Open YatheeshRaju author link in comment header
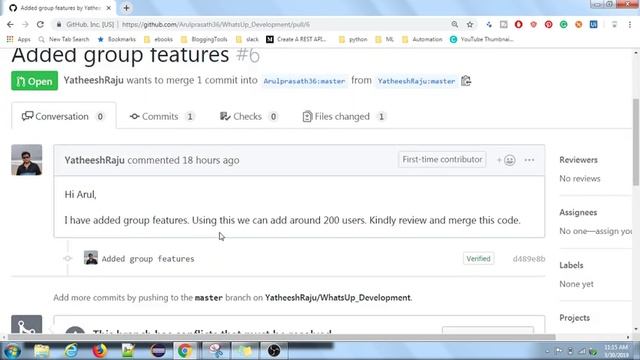Image resolution: width=640 pixels, height=360 pixels. coord(94,160)
